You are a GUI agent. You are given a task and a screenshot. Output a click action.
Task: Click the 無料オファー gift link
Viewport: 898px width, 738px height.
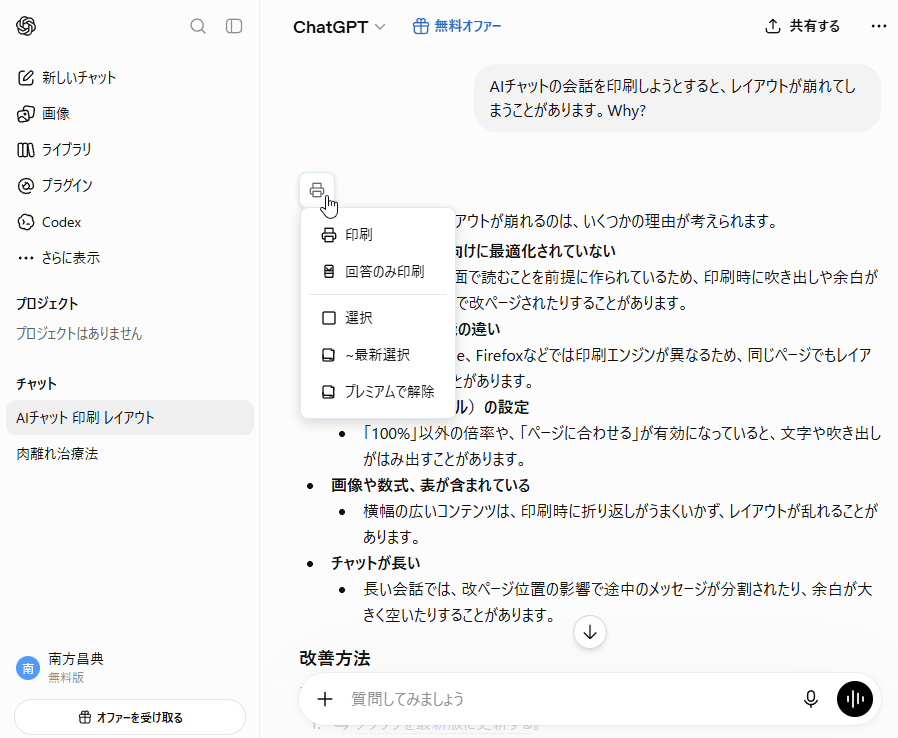click(x=457, y=26)
